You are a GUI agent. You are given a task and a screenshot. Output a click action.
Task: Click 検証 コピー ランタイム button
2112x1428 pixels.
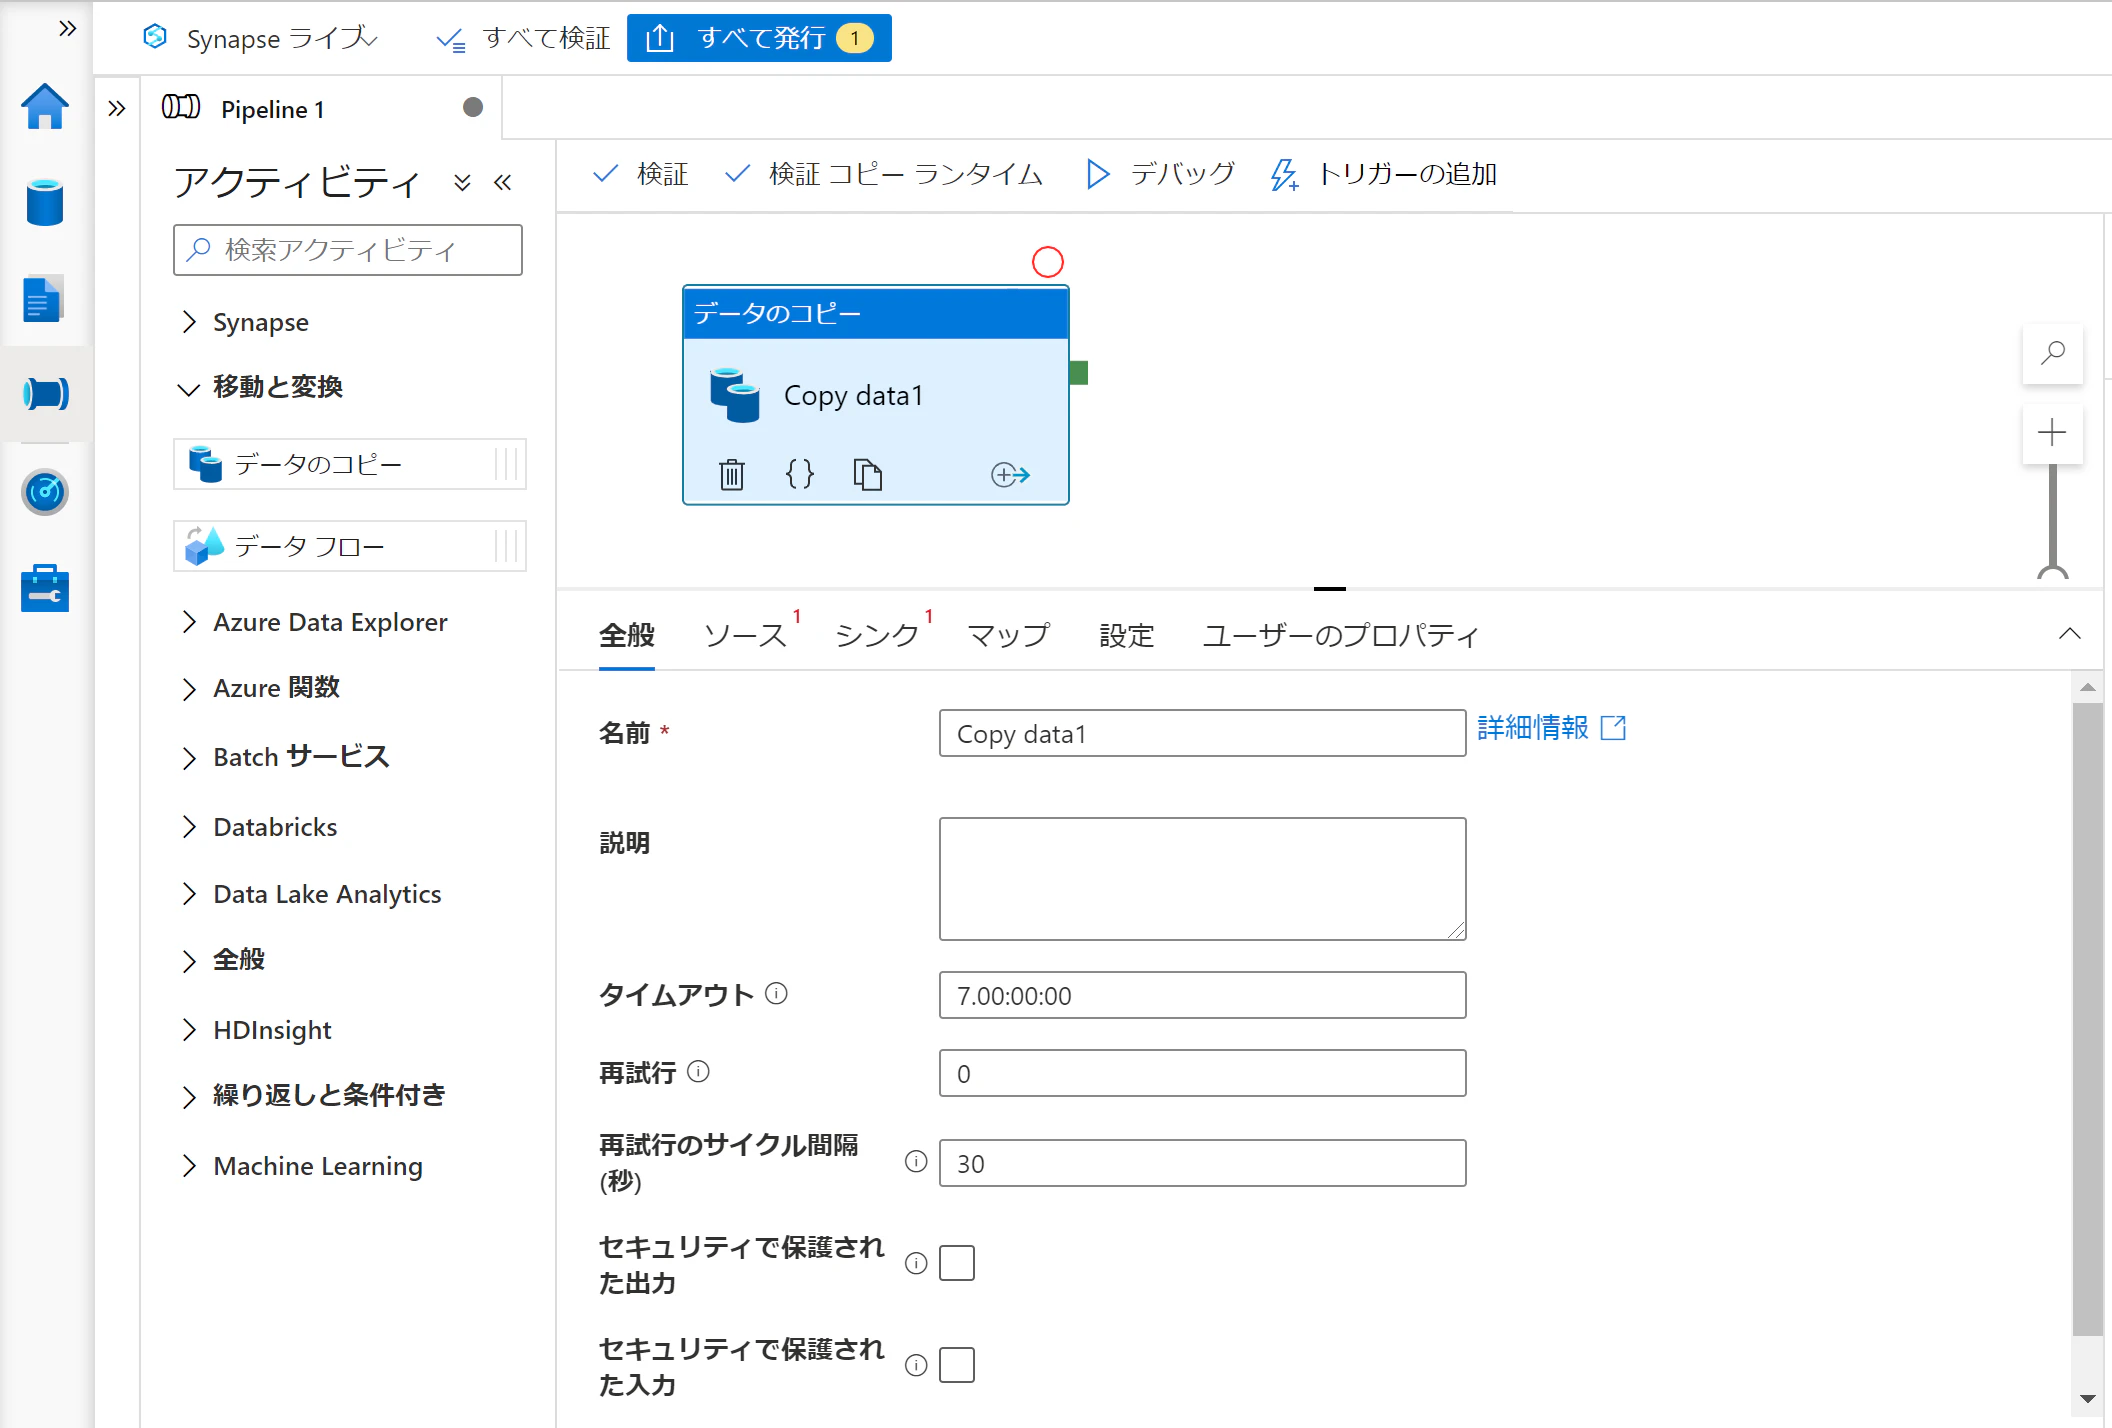(x=884, y=174)
